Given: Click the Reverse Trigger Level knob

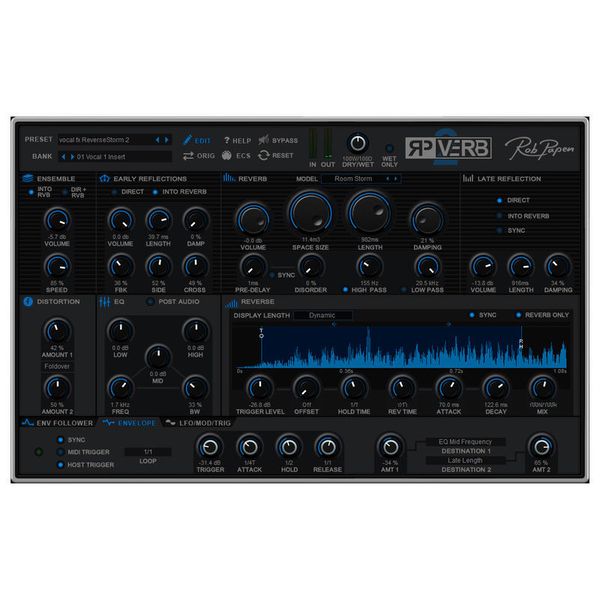Looking at the screenshot, I should [260, 388].
